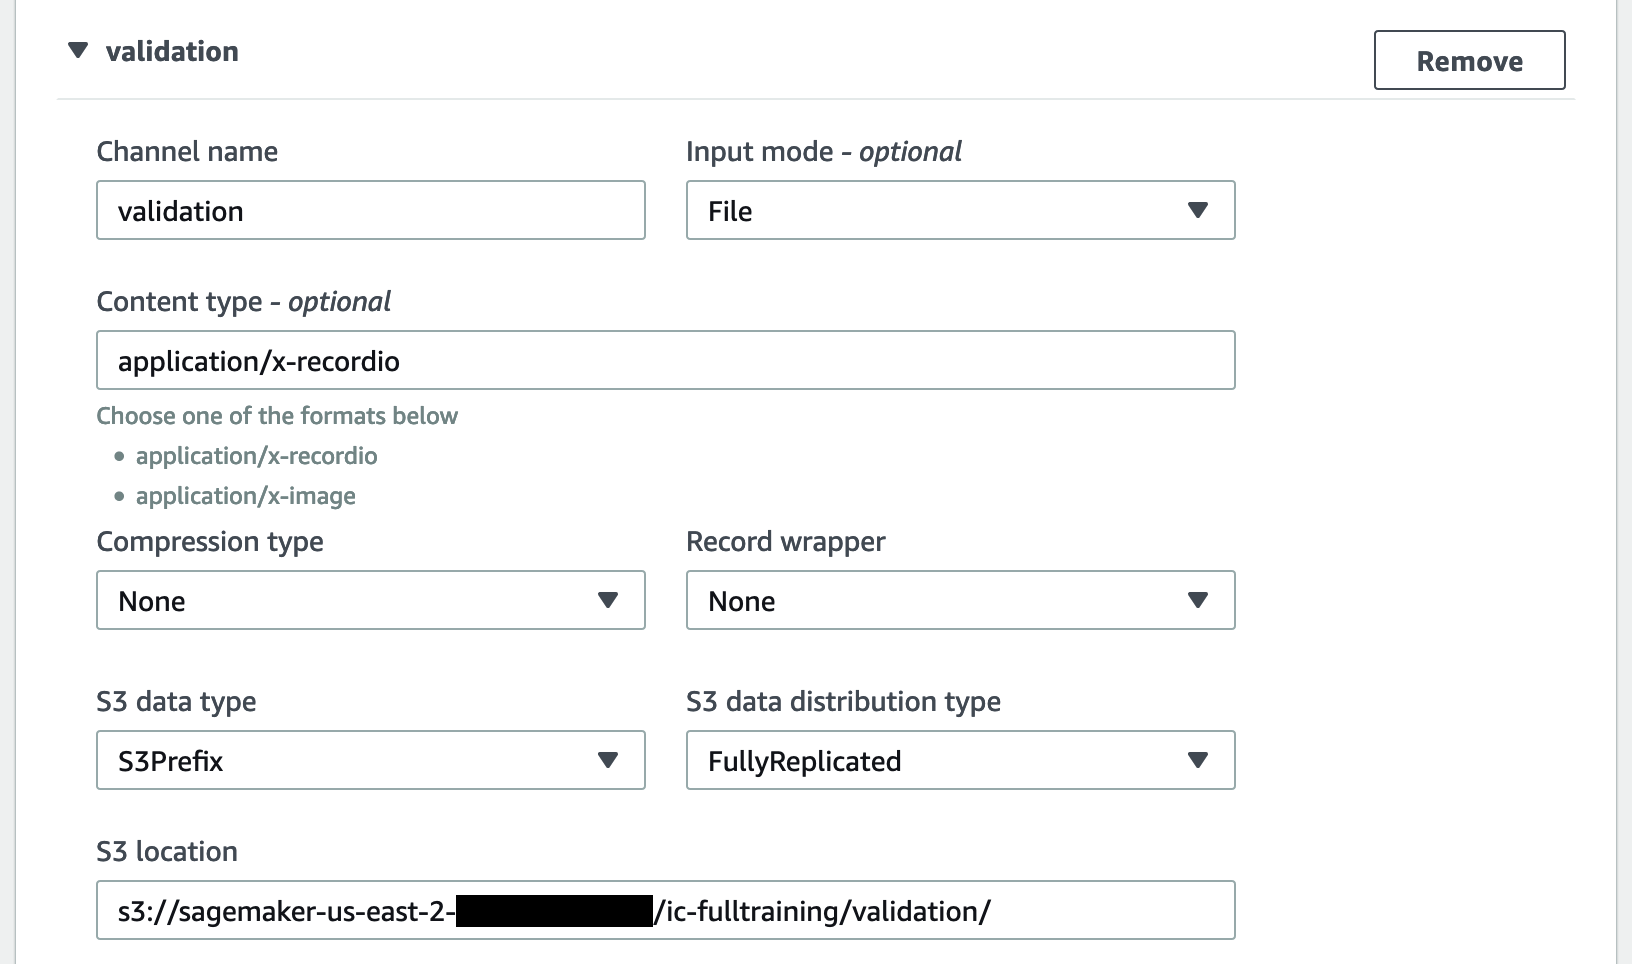The width and height of the screenshot is (1632, 964).
Task: Focus the Channel name input field
Action: [370, 210]
